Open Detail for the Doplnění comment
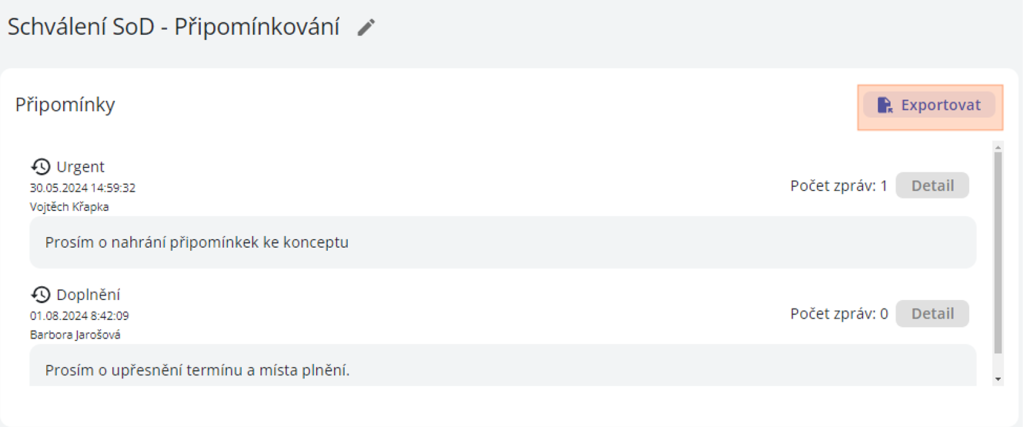 click(x=932, y=313)
